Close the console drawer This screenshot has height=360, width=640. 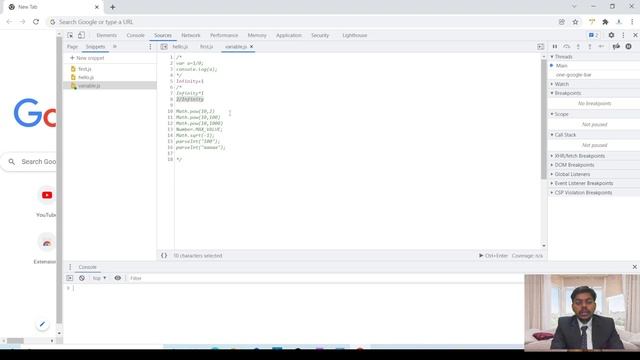[635, 267]
